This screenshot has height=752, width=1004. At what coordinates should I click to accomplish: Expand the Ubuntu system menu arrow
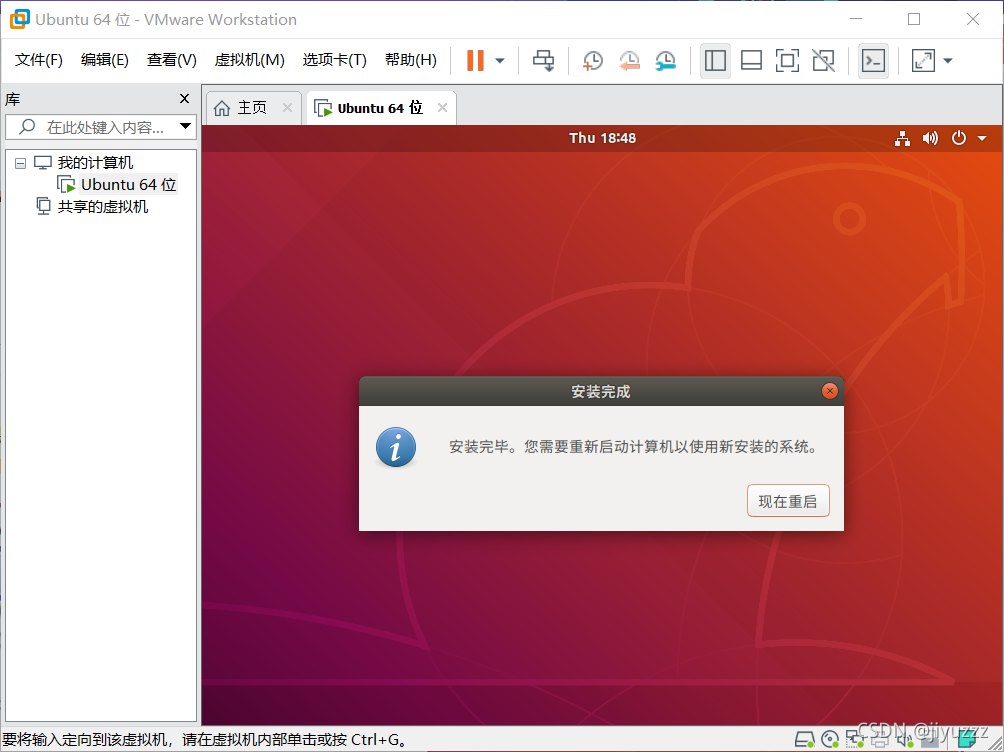click(982, 138)
